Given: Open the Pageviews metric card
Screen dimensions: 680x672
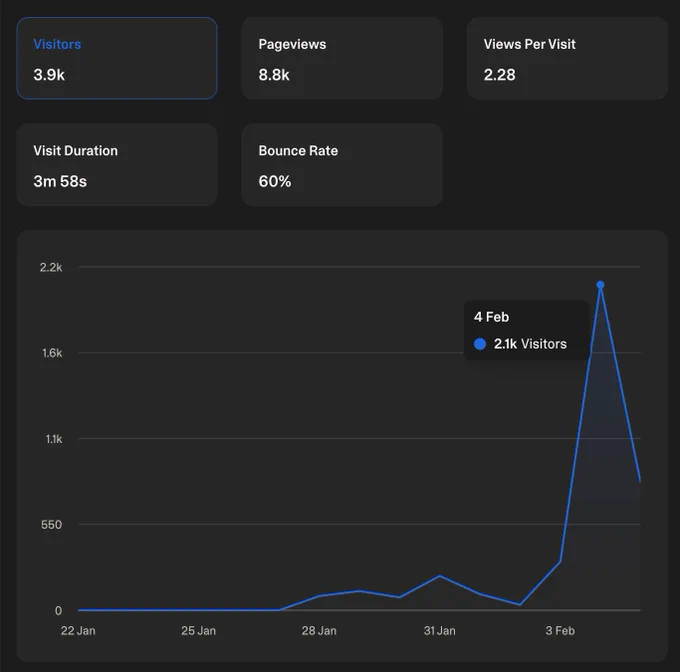Looking at the screenshot, I should click(342, 59).
